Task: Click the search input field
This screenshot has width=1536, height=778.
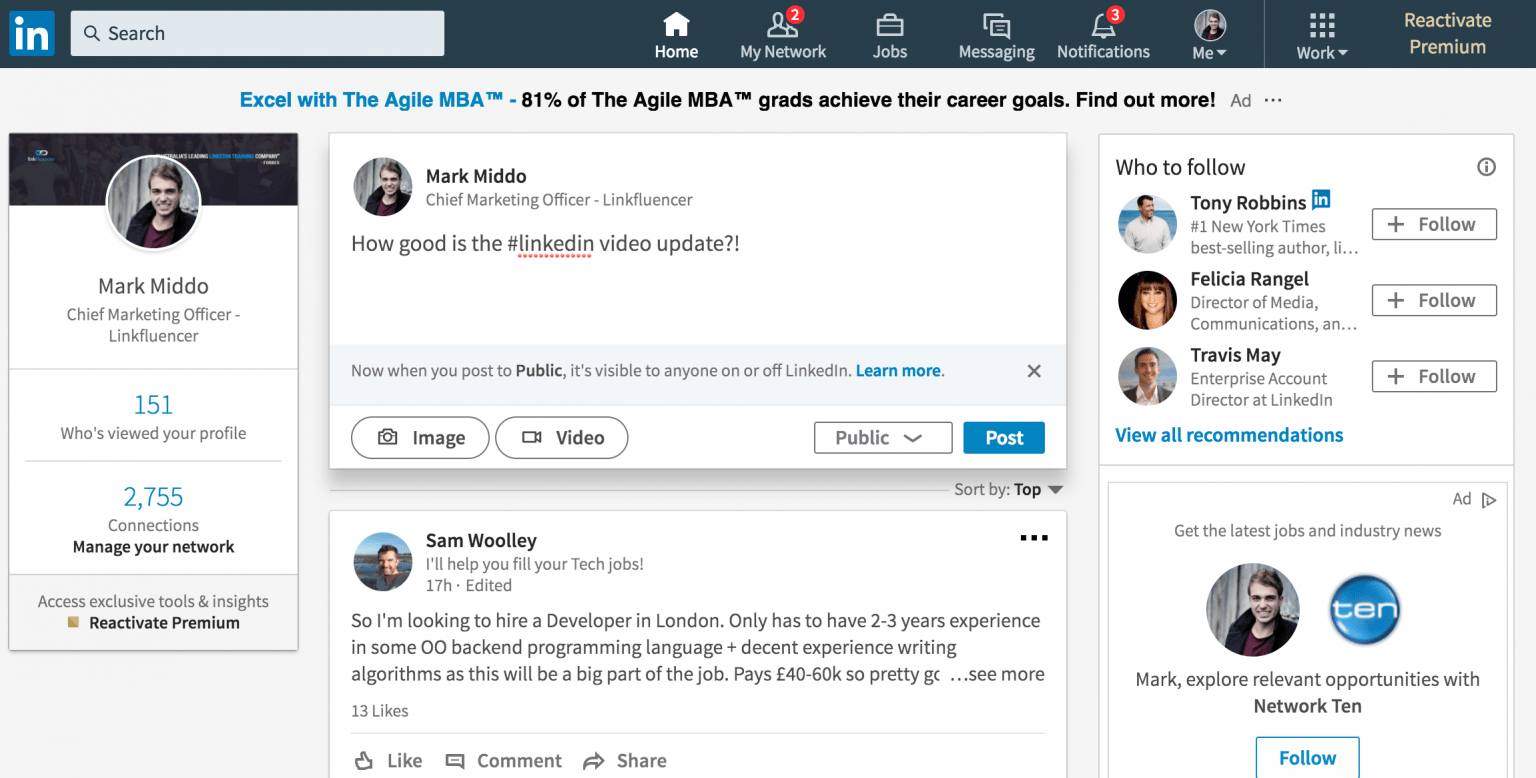Action: [257, 33]
